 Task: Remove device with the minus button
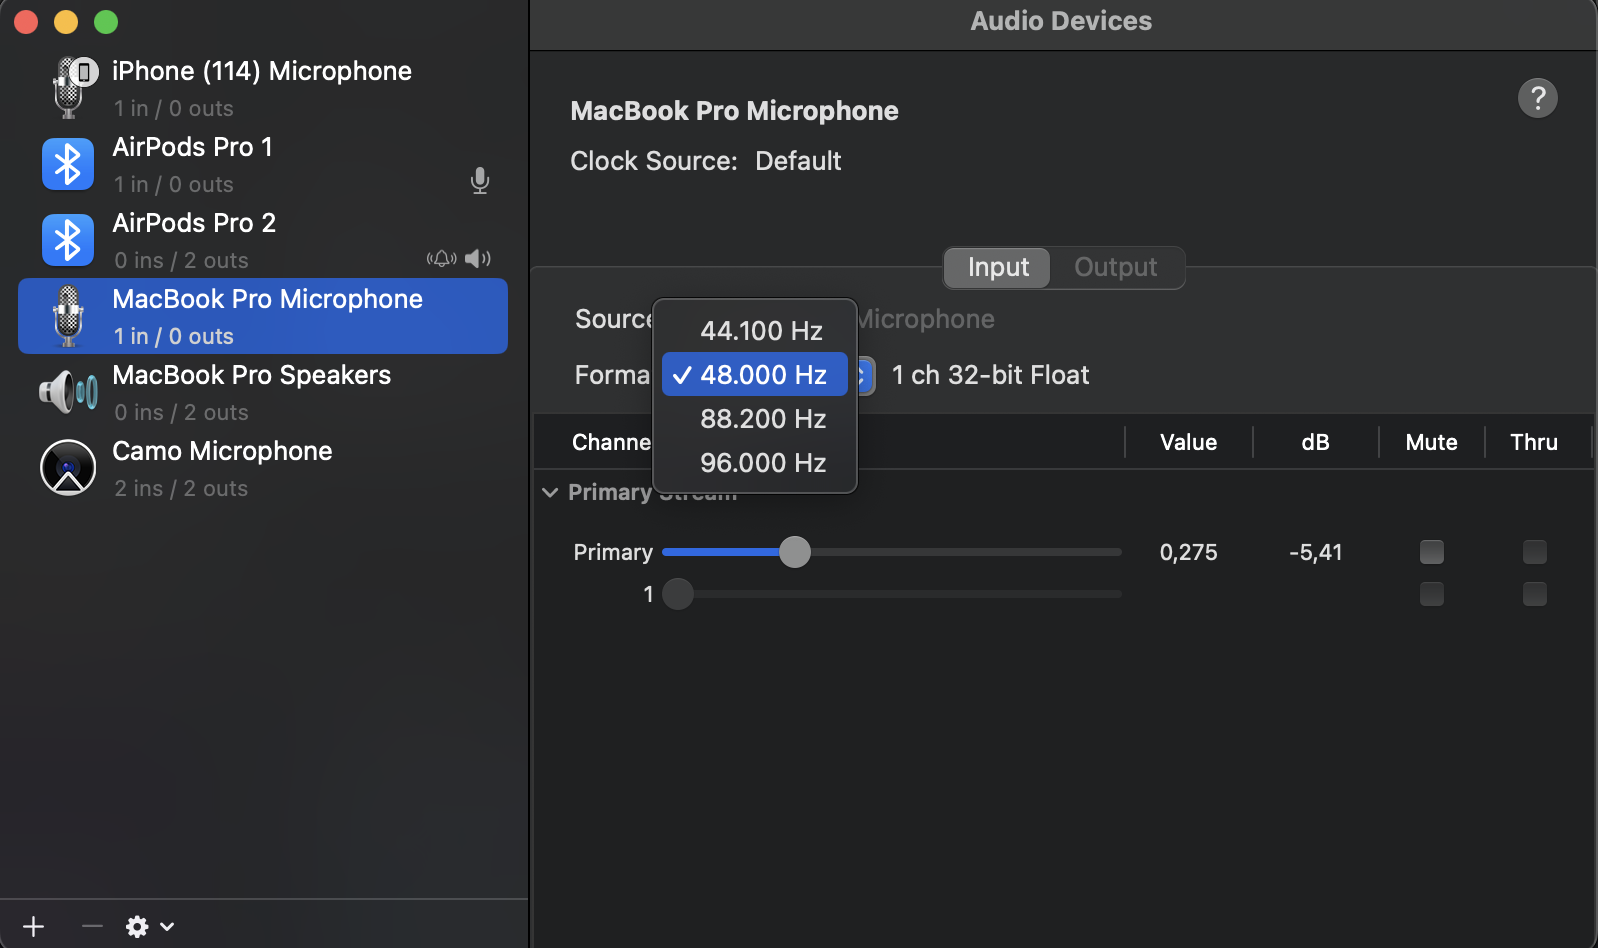click(x=92, y=926)
